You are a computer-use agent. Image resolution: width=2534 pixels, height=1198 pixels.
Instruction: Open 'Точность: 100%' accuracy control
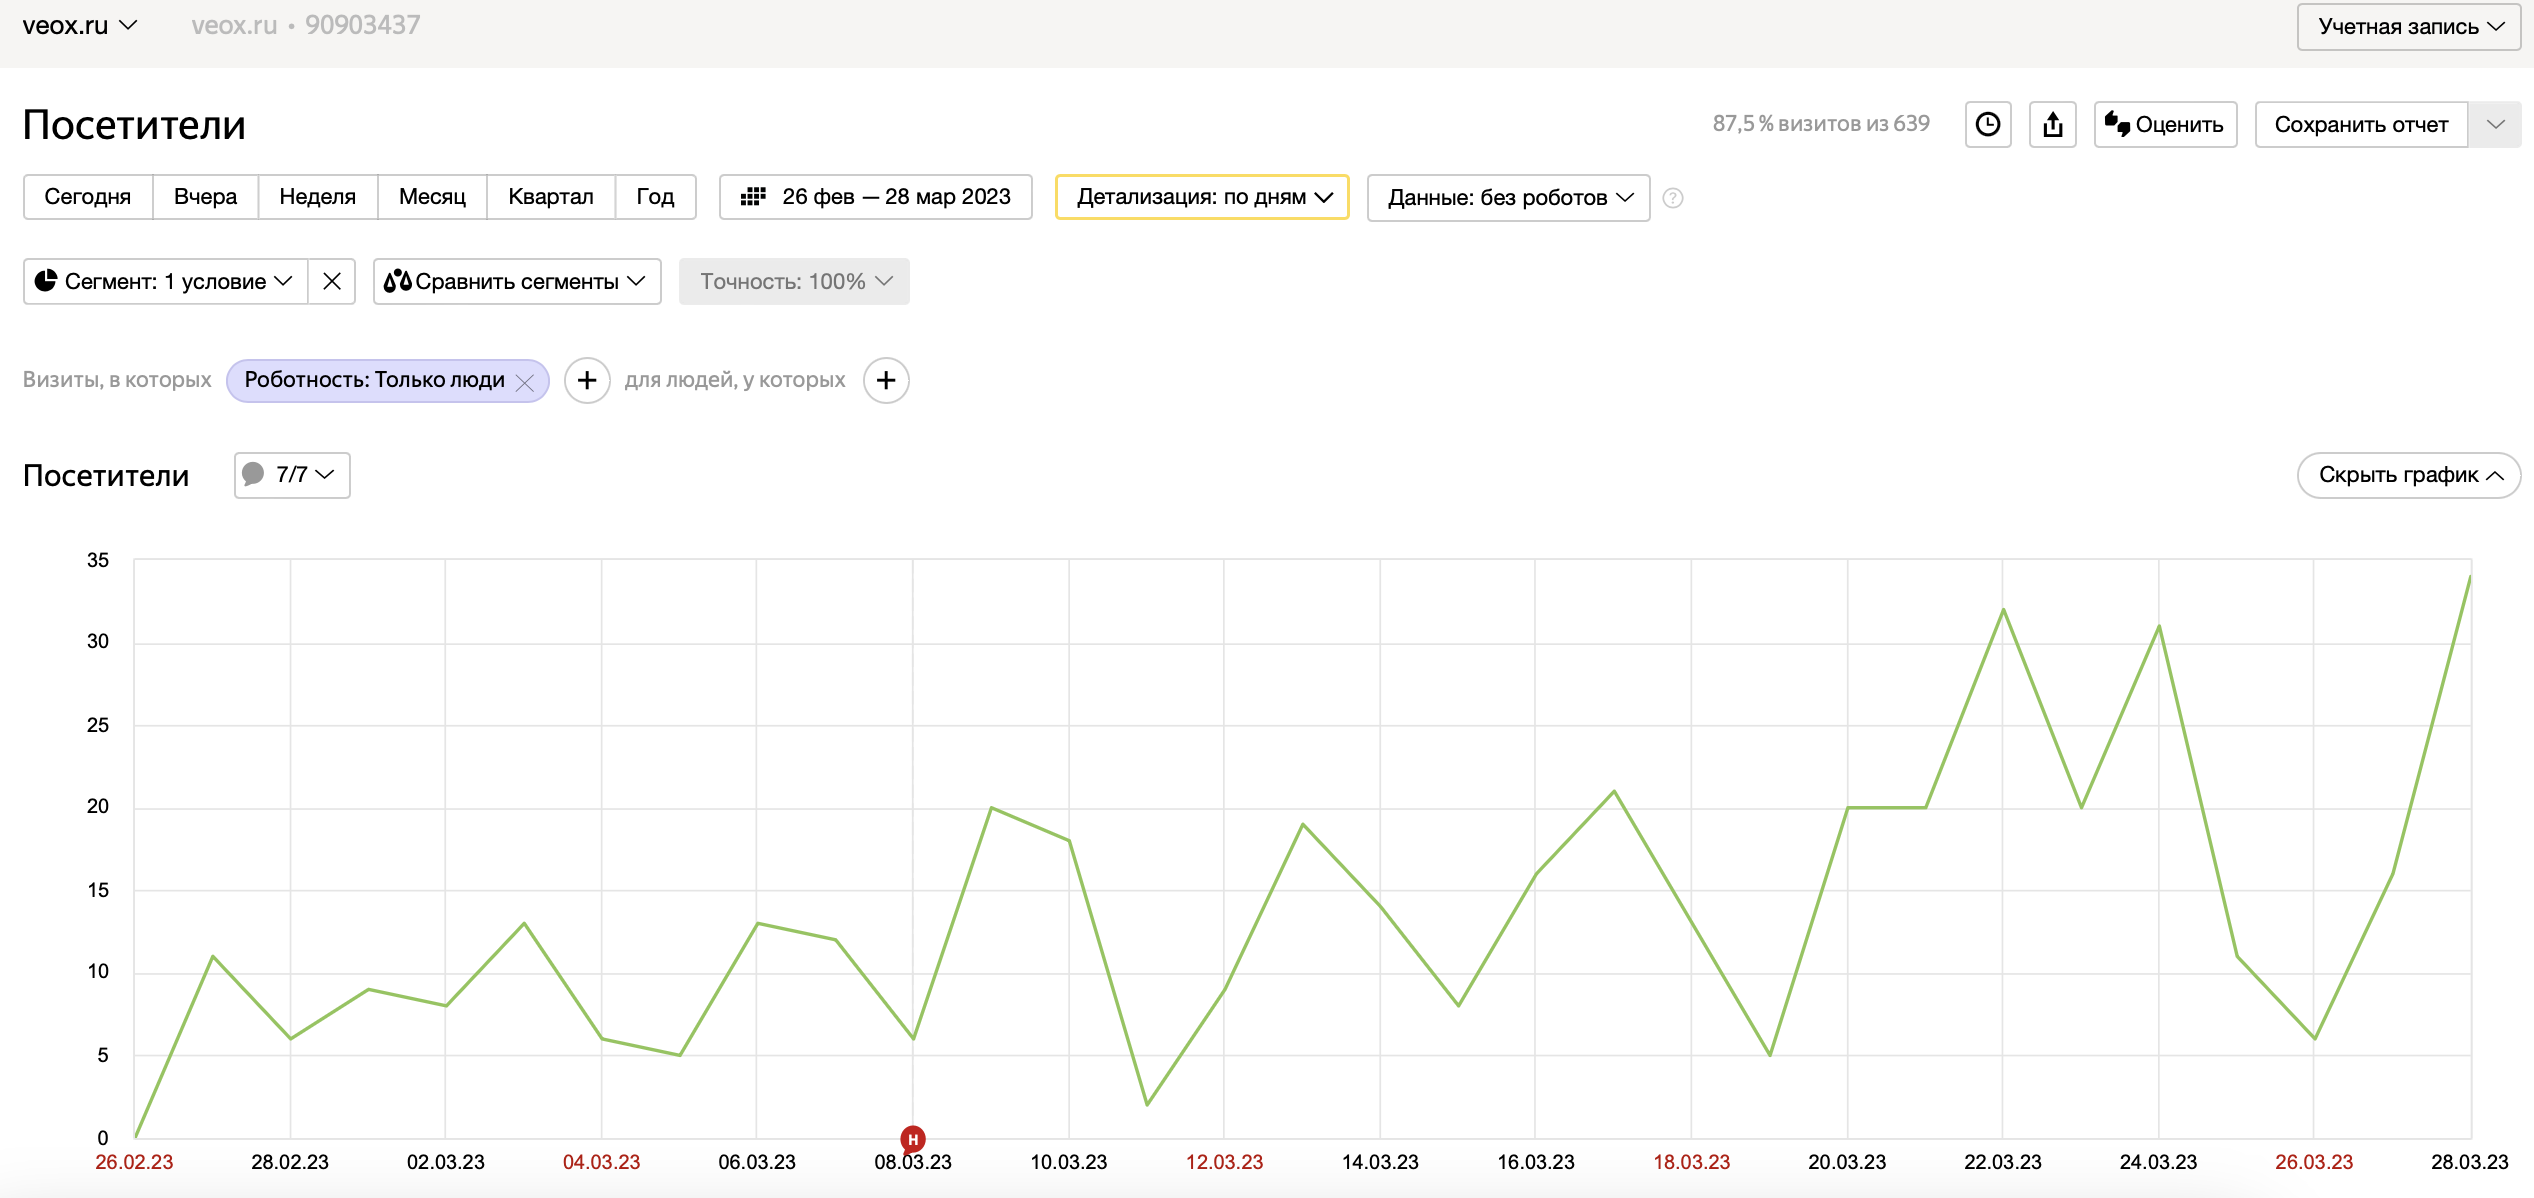click(x=794, y=281)
